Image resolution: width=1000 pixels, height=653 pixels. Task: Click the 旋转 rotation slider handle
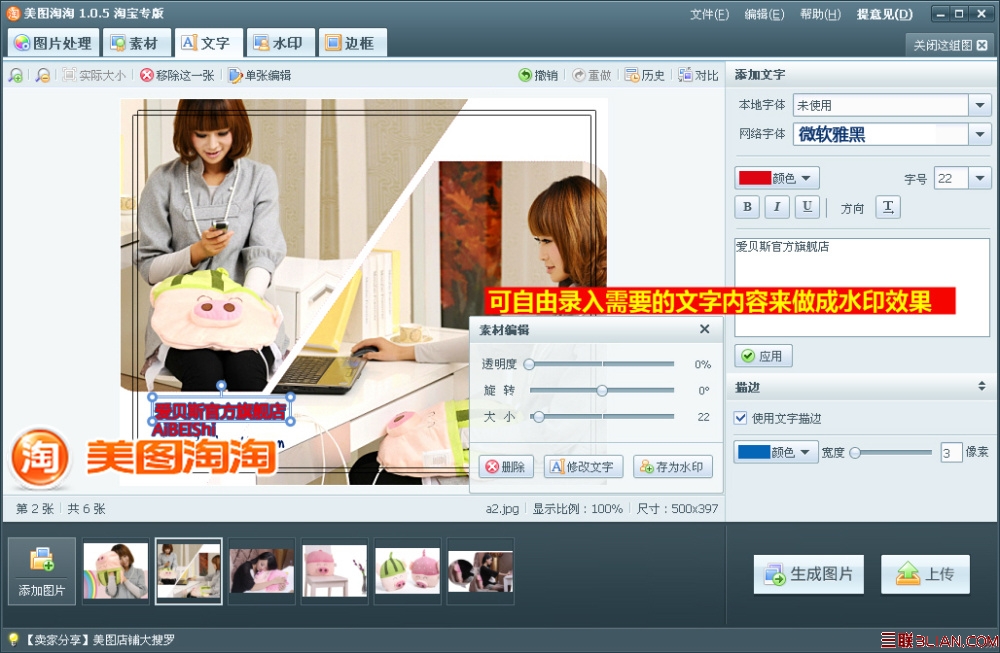[x=602, y=390]
